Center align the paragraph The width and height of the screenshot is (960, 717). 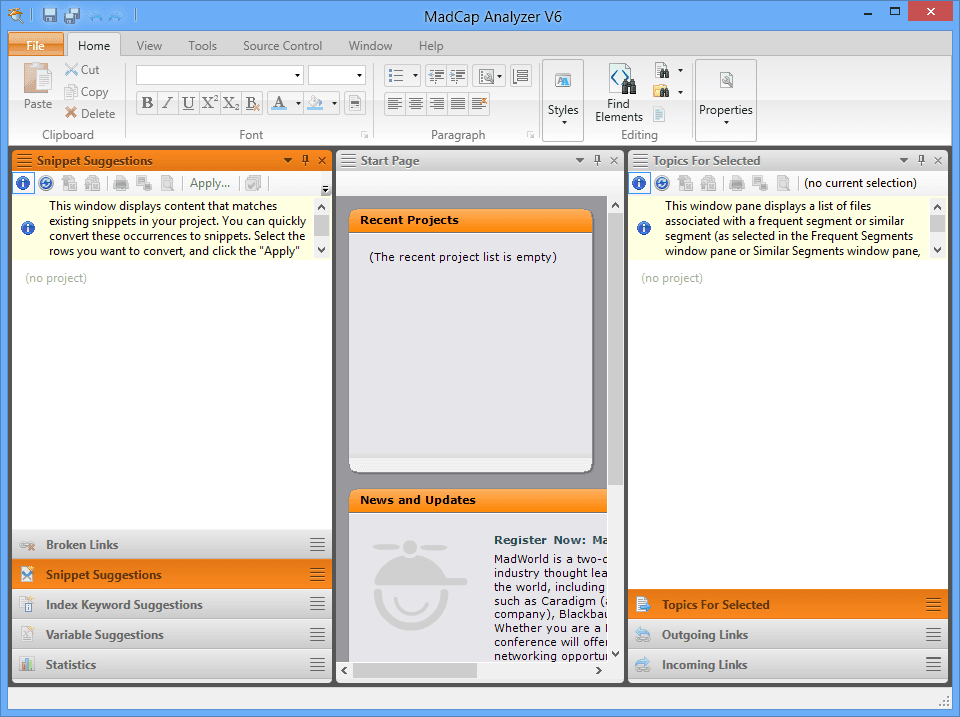416,103
